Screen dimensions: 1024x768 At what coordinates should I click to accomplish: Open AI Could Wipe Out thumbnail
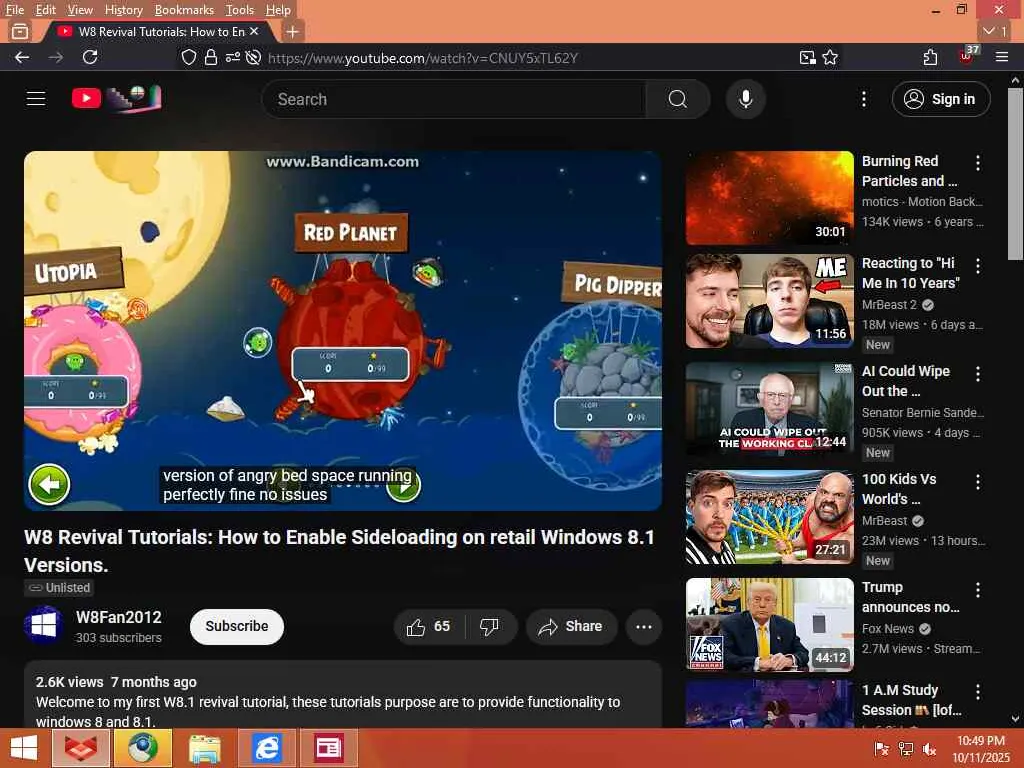[x=769, y=409]
